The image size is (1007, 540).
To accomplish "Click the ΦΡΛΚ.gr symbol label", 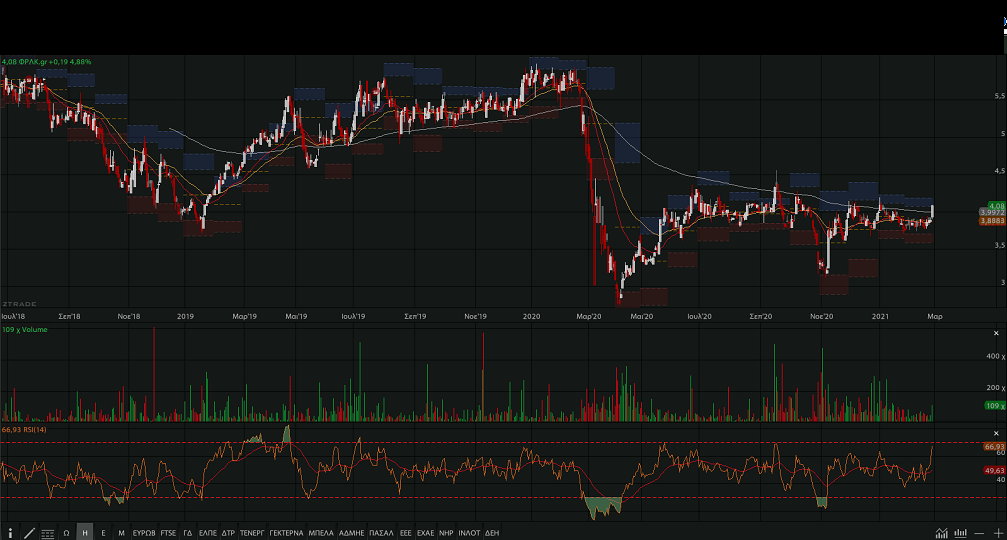I will click(x=40, y=62).
